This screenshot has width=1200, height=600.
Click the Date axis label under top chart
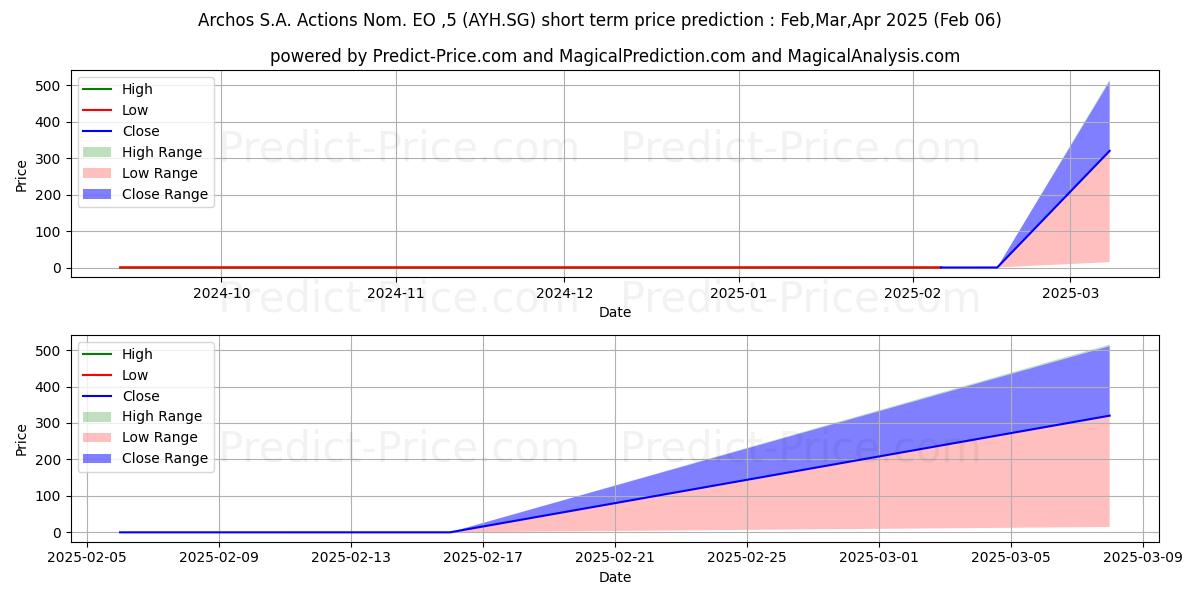tap(614, 312)
